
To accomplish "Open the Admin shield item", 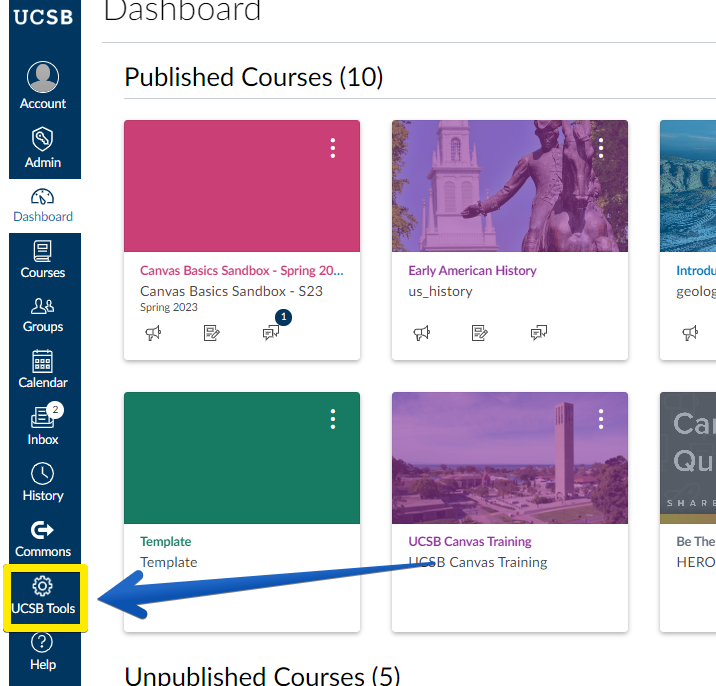I will pos(43,148).
